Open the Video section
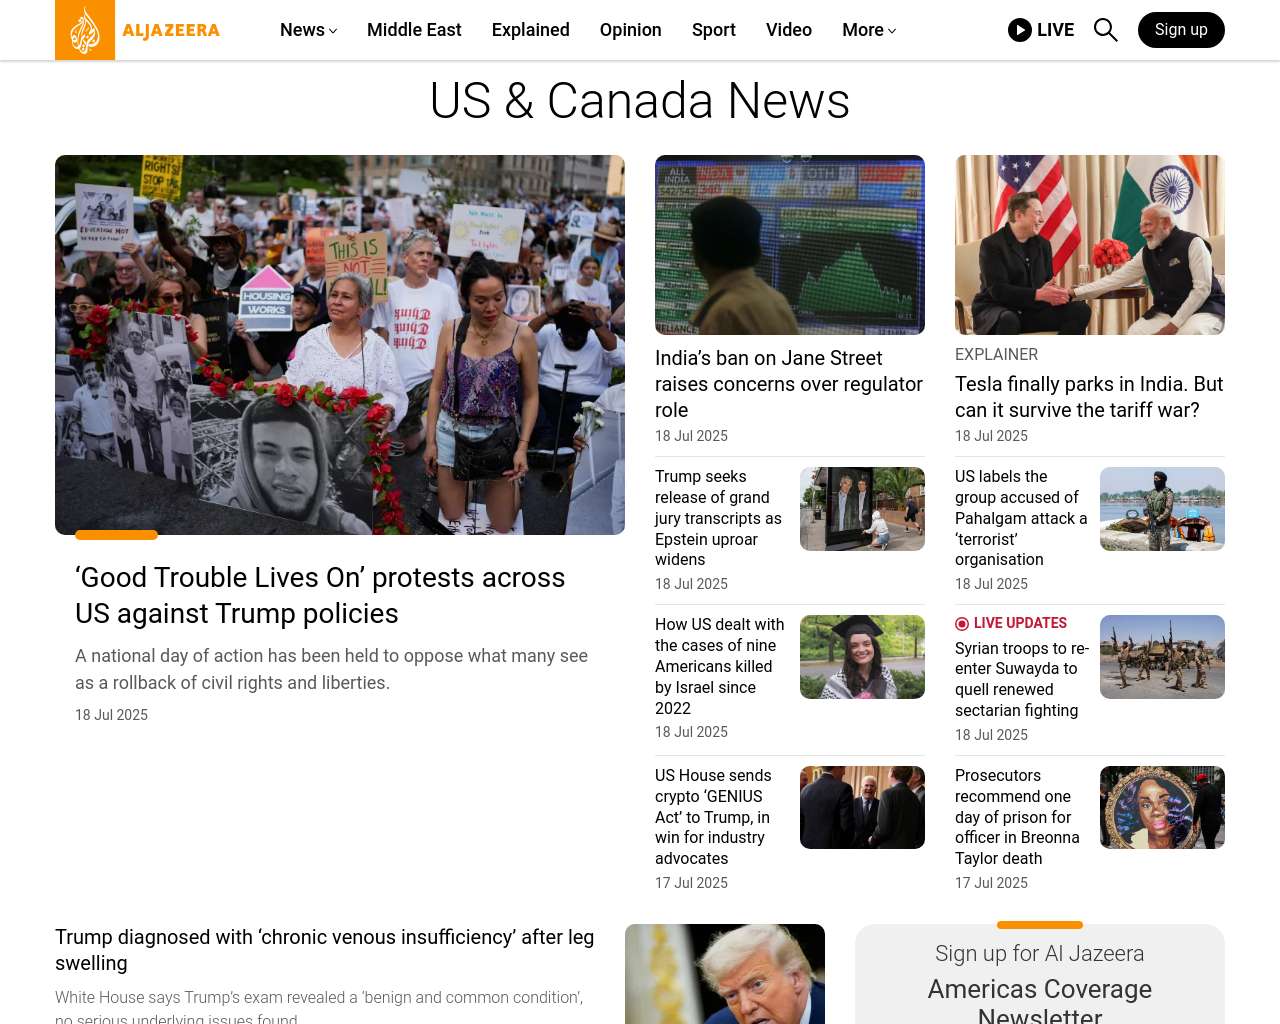The width and height of the screenshot is (1280, 1024). pos(789,30)
